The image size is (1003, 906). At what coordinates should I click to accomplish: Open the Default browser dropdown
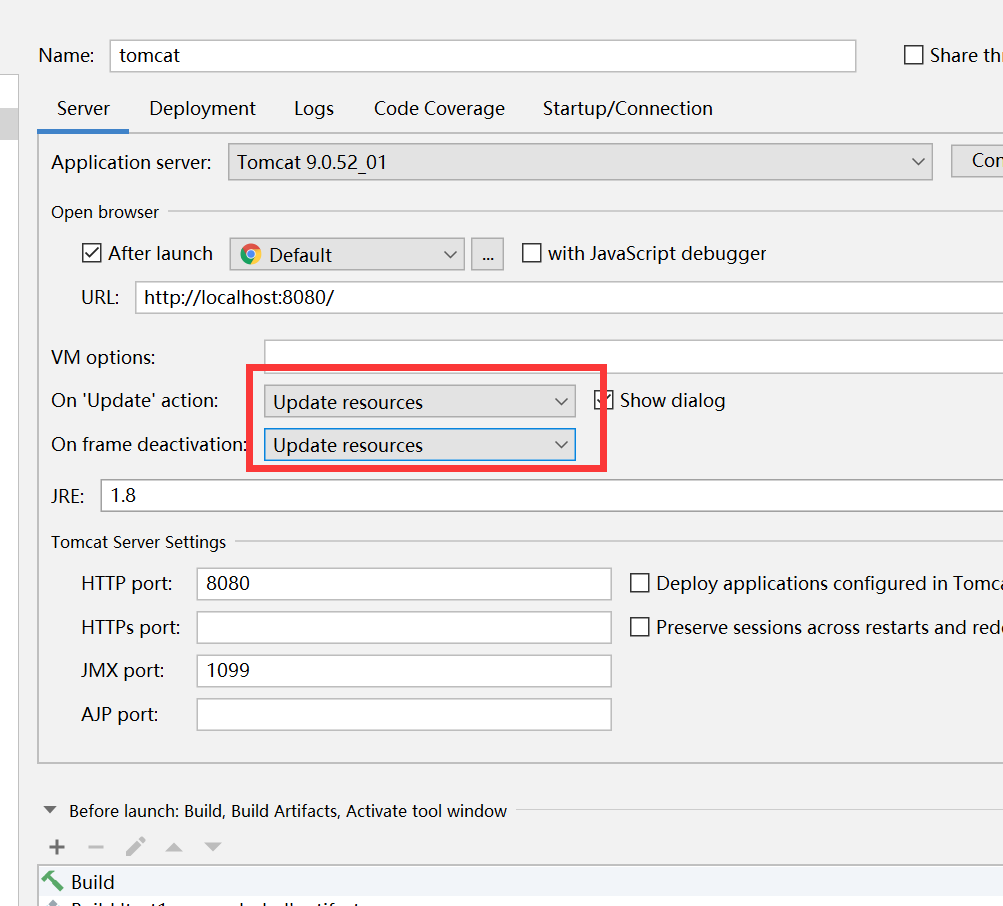pos(347,255)
